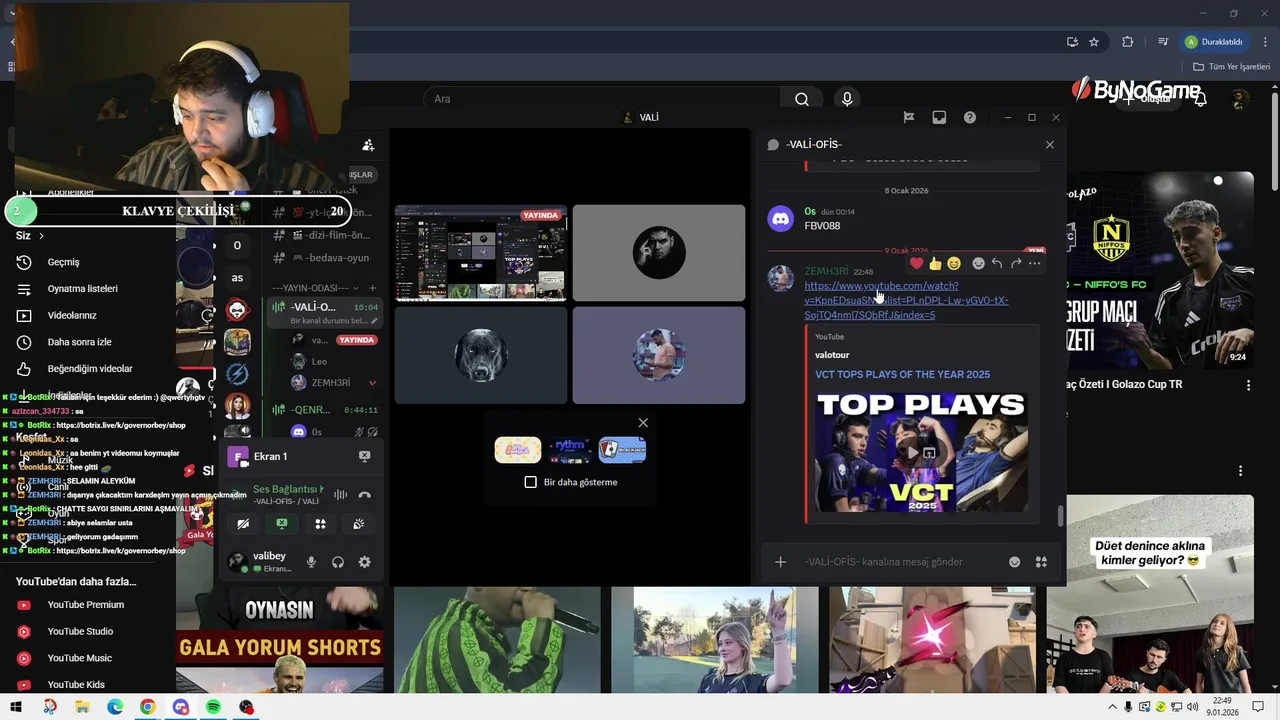React with the thumbs up emoji
1280x720 pixels.
click(x=935, y=263)
